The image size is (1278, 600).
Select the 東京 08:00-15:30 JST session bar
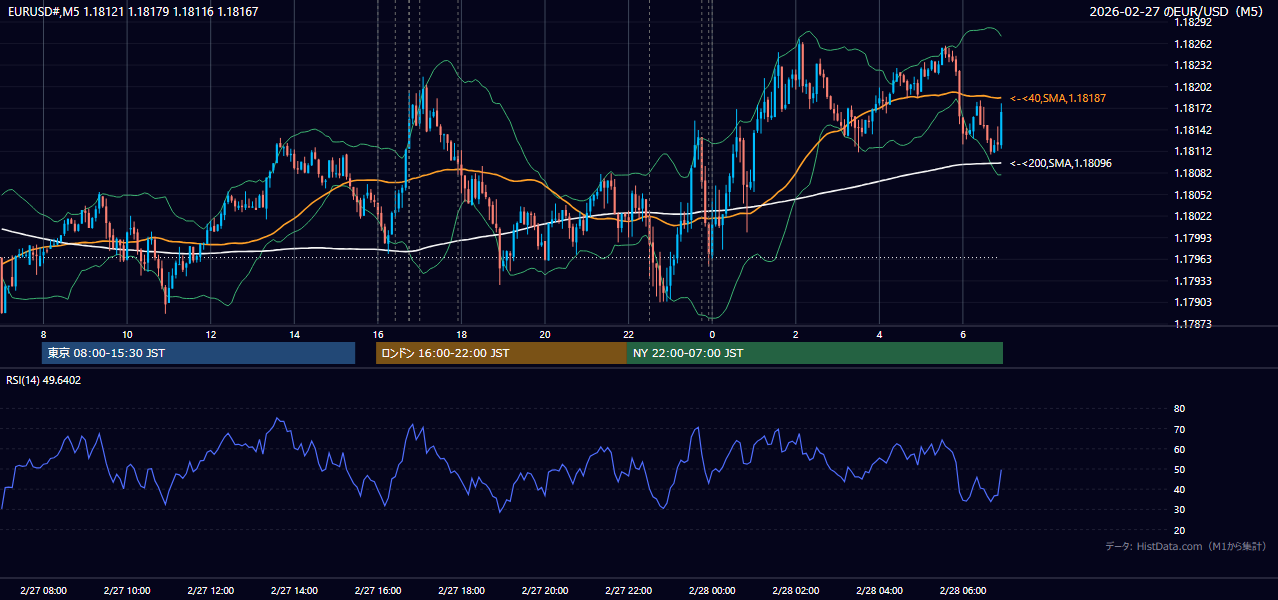pyautogui.click(x=198, y=353)
